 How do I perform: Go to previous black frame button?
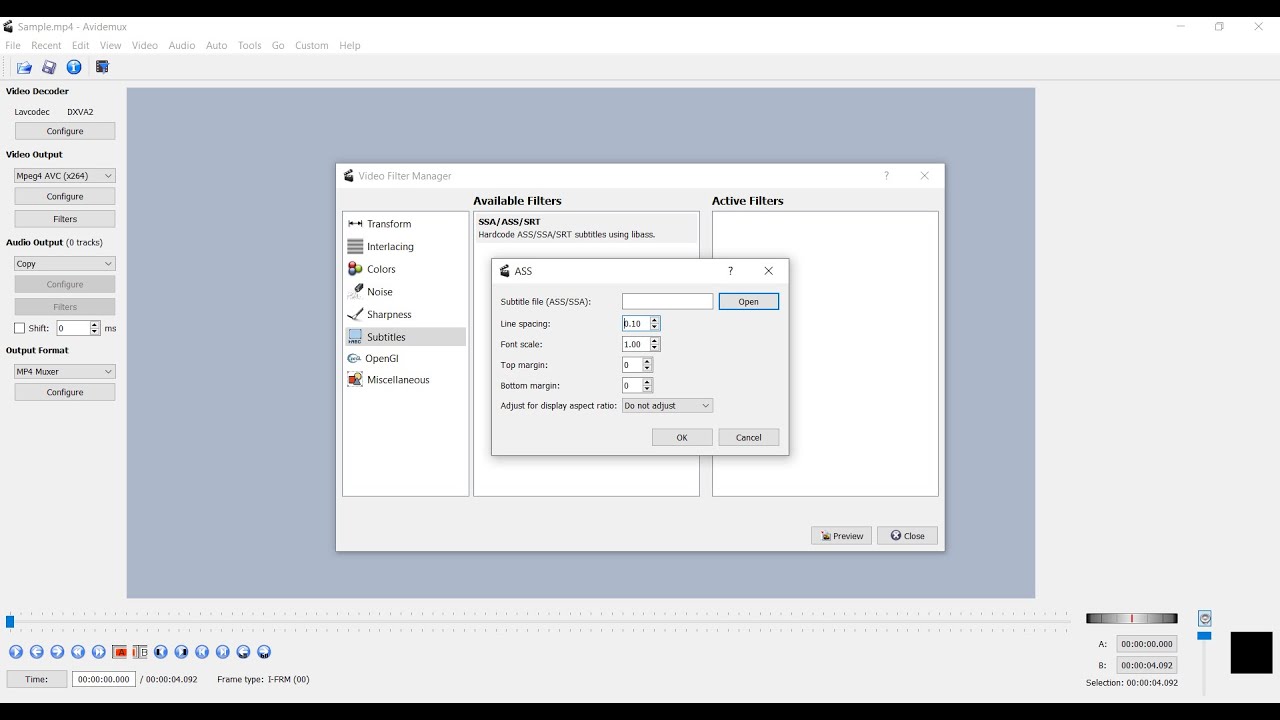161,652
